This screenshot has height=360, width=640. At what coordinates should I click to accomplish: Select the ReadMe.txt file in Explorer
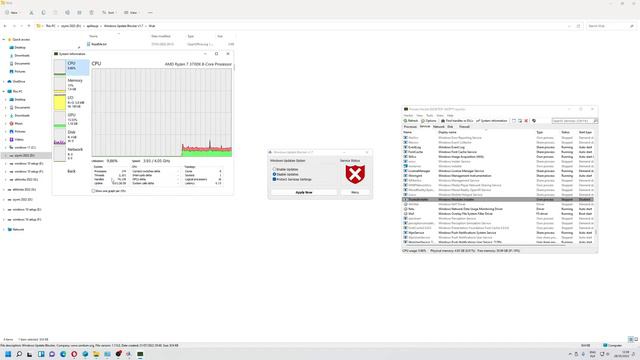[99, 44]
